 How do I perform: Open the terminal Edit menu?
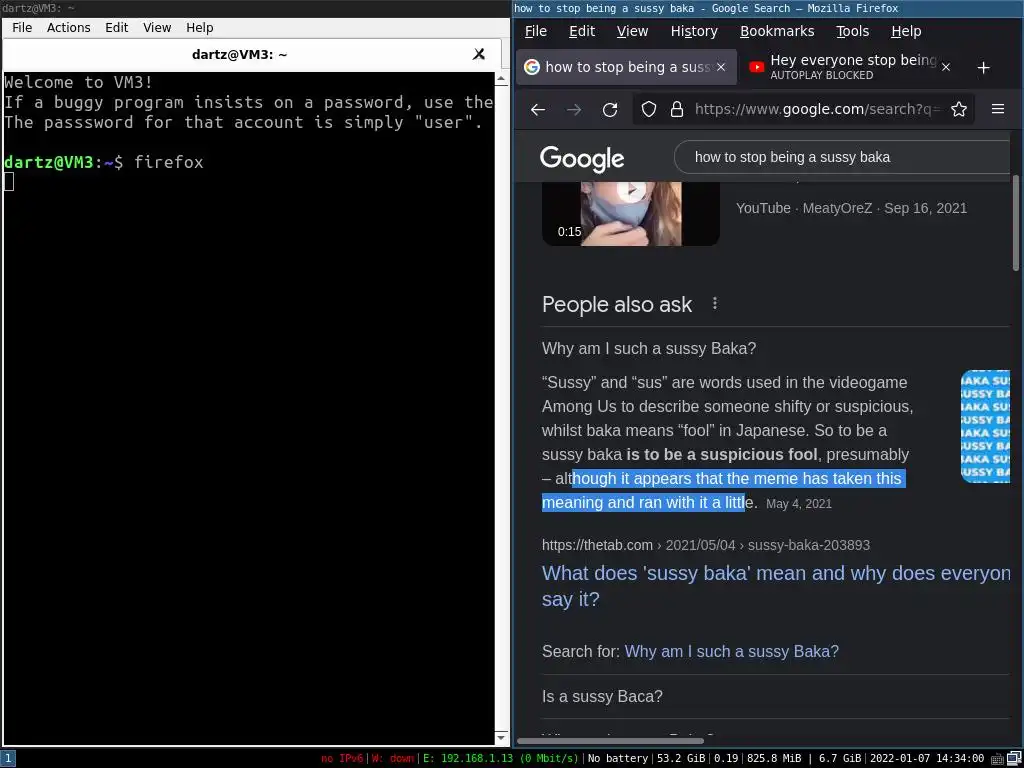(x=116, y=27)
